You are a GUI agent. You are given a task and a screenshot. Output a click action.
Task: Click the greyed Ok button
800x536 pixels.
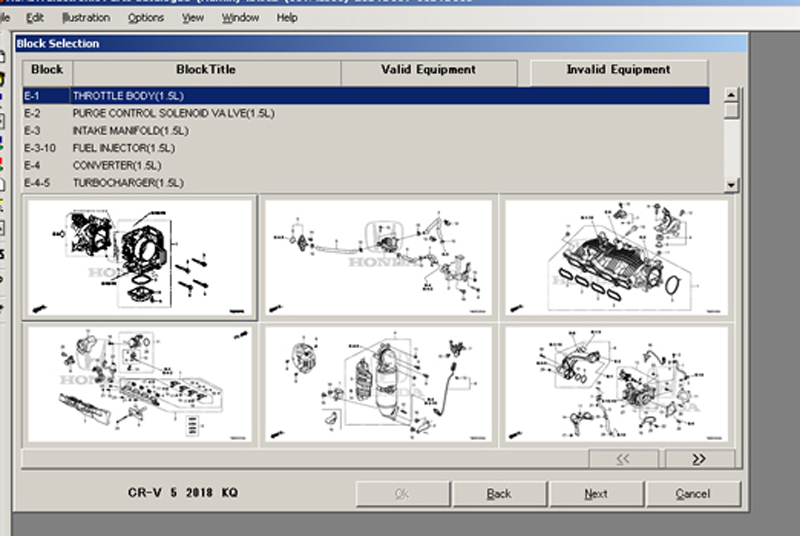[x=403, y=494]
